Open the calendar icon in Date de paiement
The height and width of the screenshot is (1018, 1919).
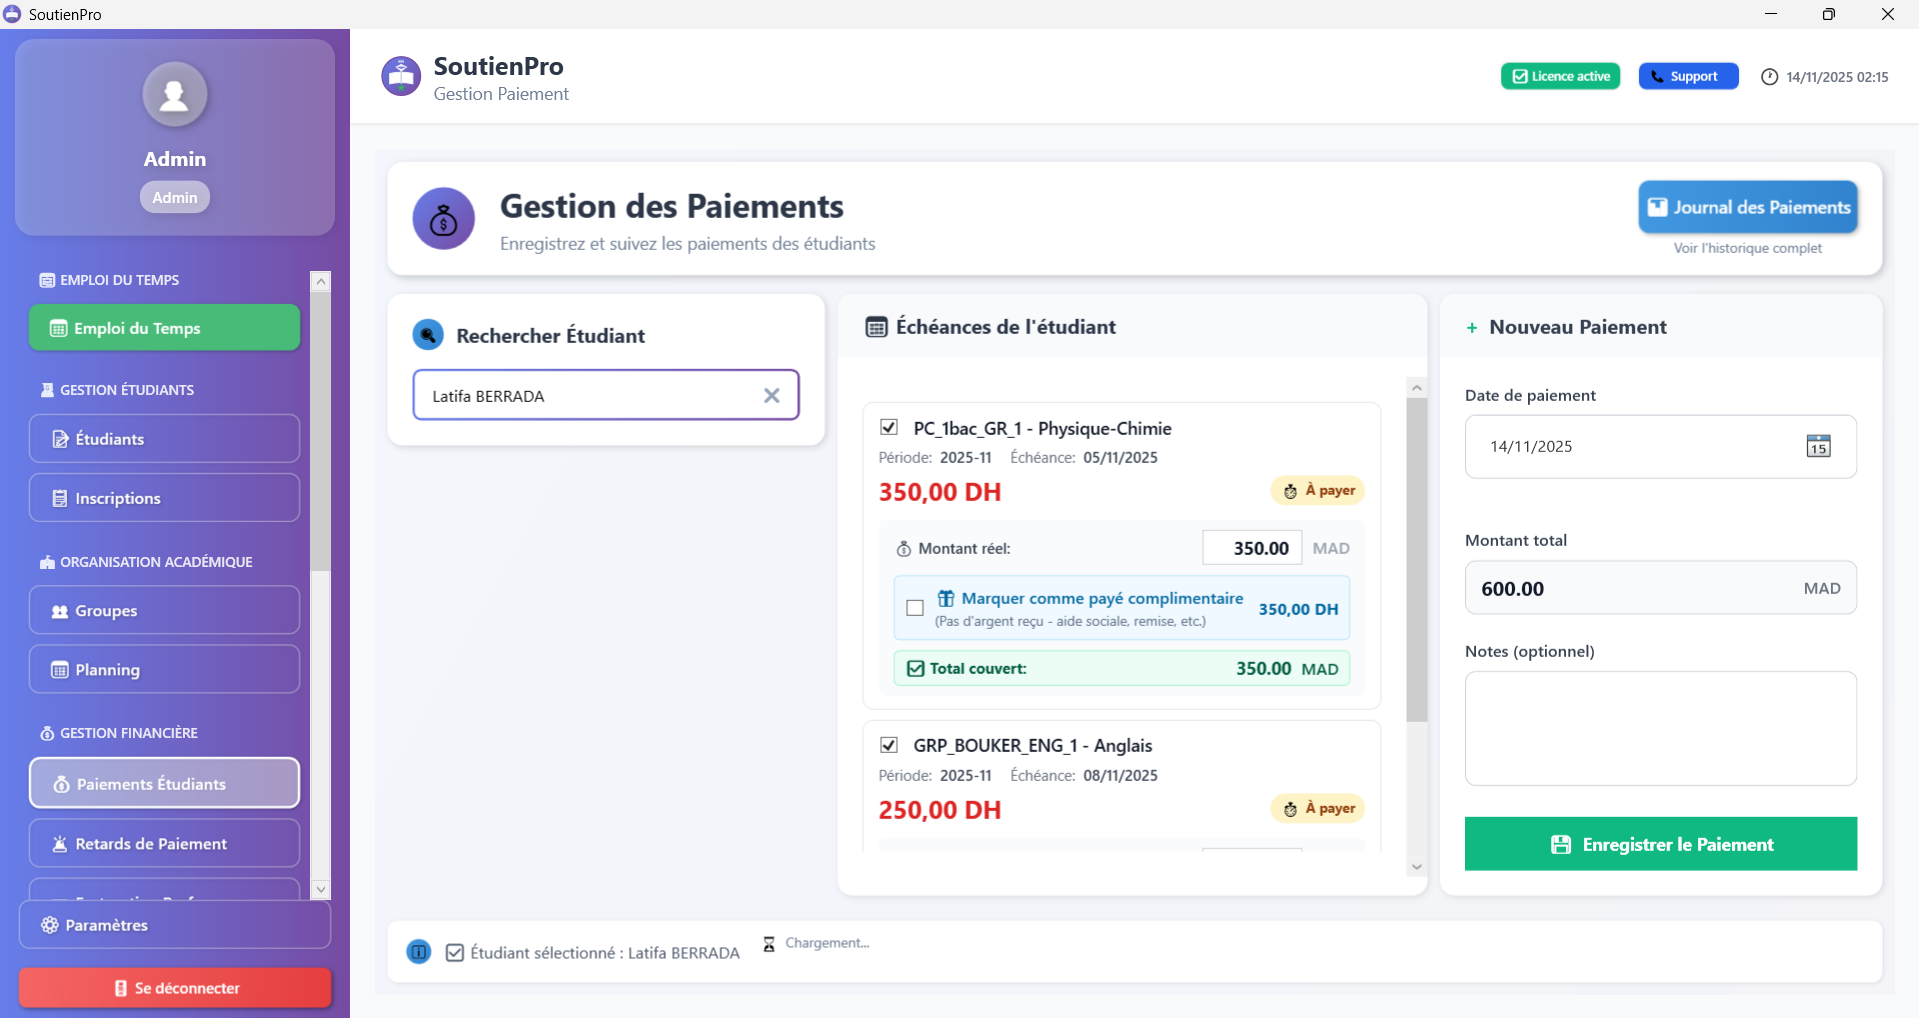(1818, 446)
